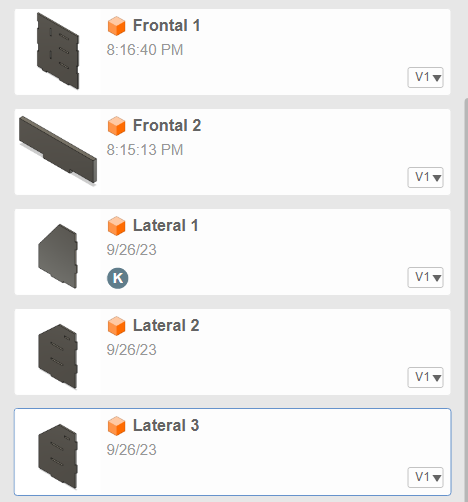Click the orange cube icon beside Frontal 2
This screenshot has height=502, width=468.
[116, 126]
